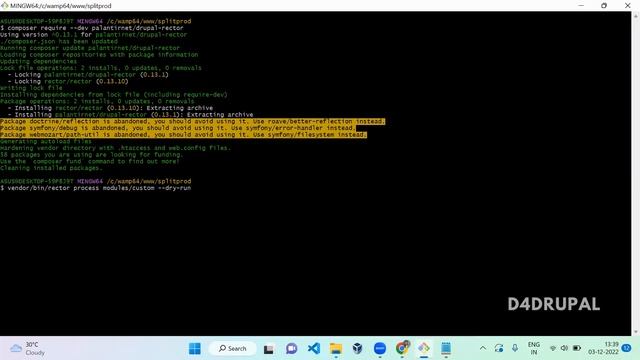The height and width of the screenshot is (360, 640).
Task: Click the 'Package doctrine/reflection is abandoned' warning line
Action: (192, 121)
